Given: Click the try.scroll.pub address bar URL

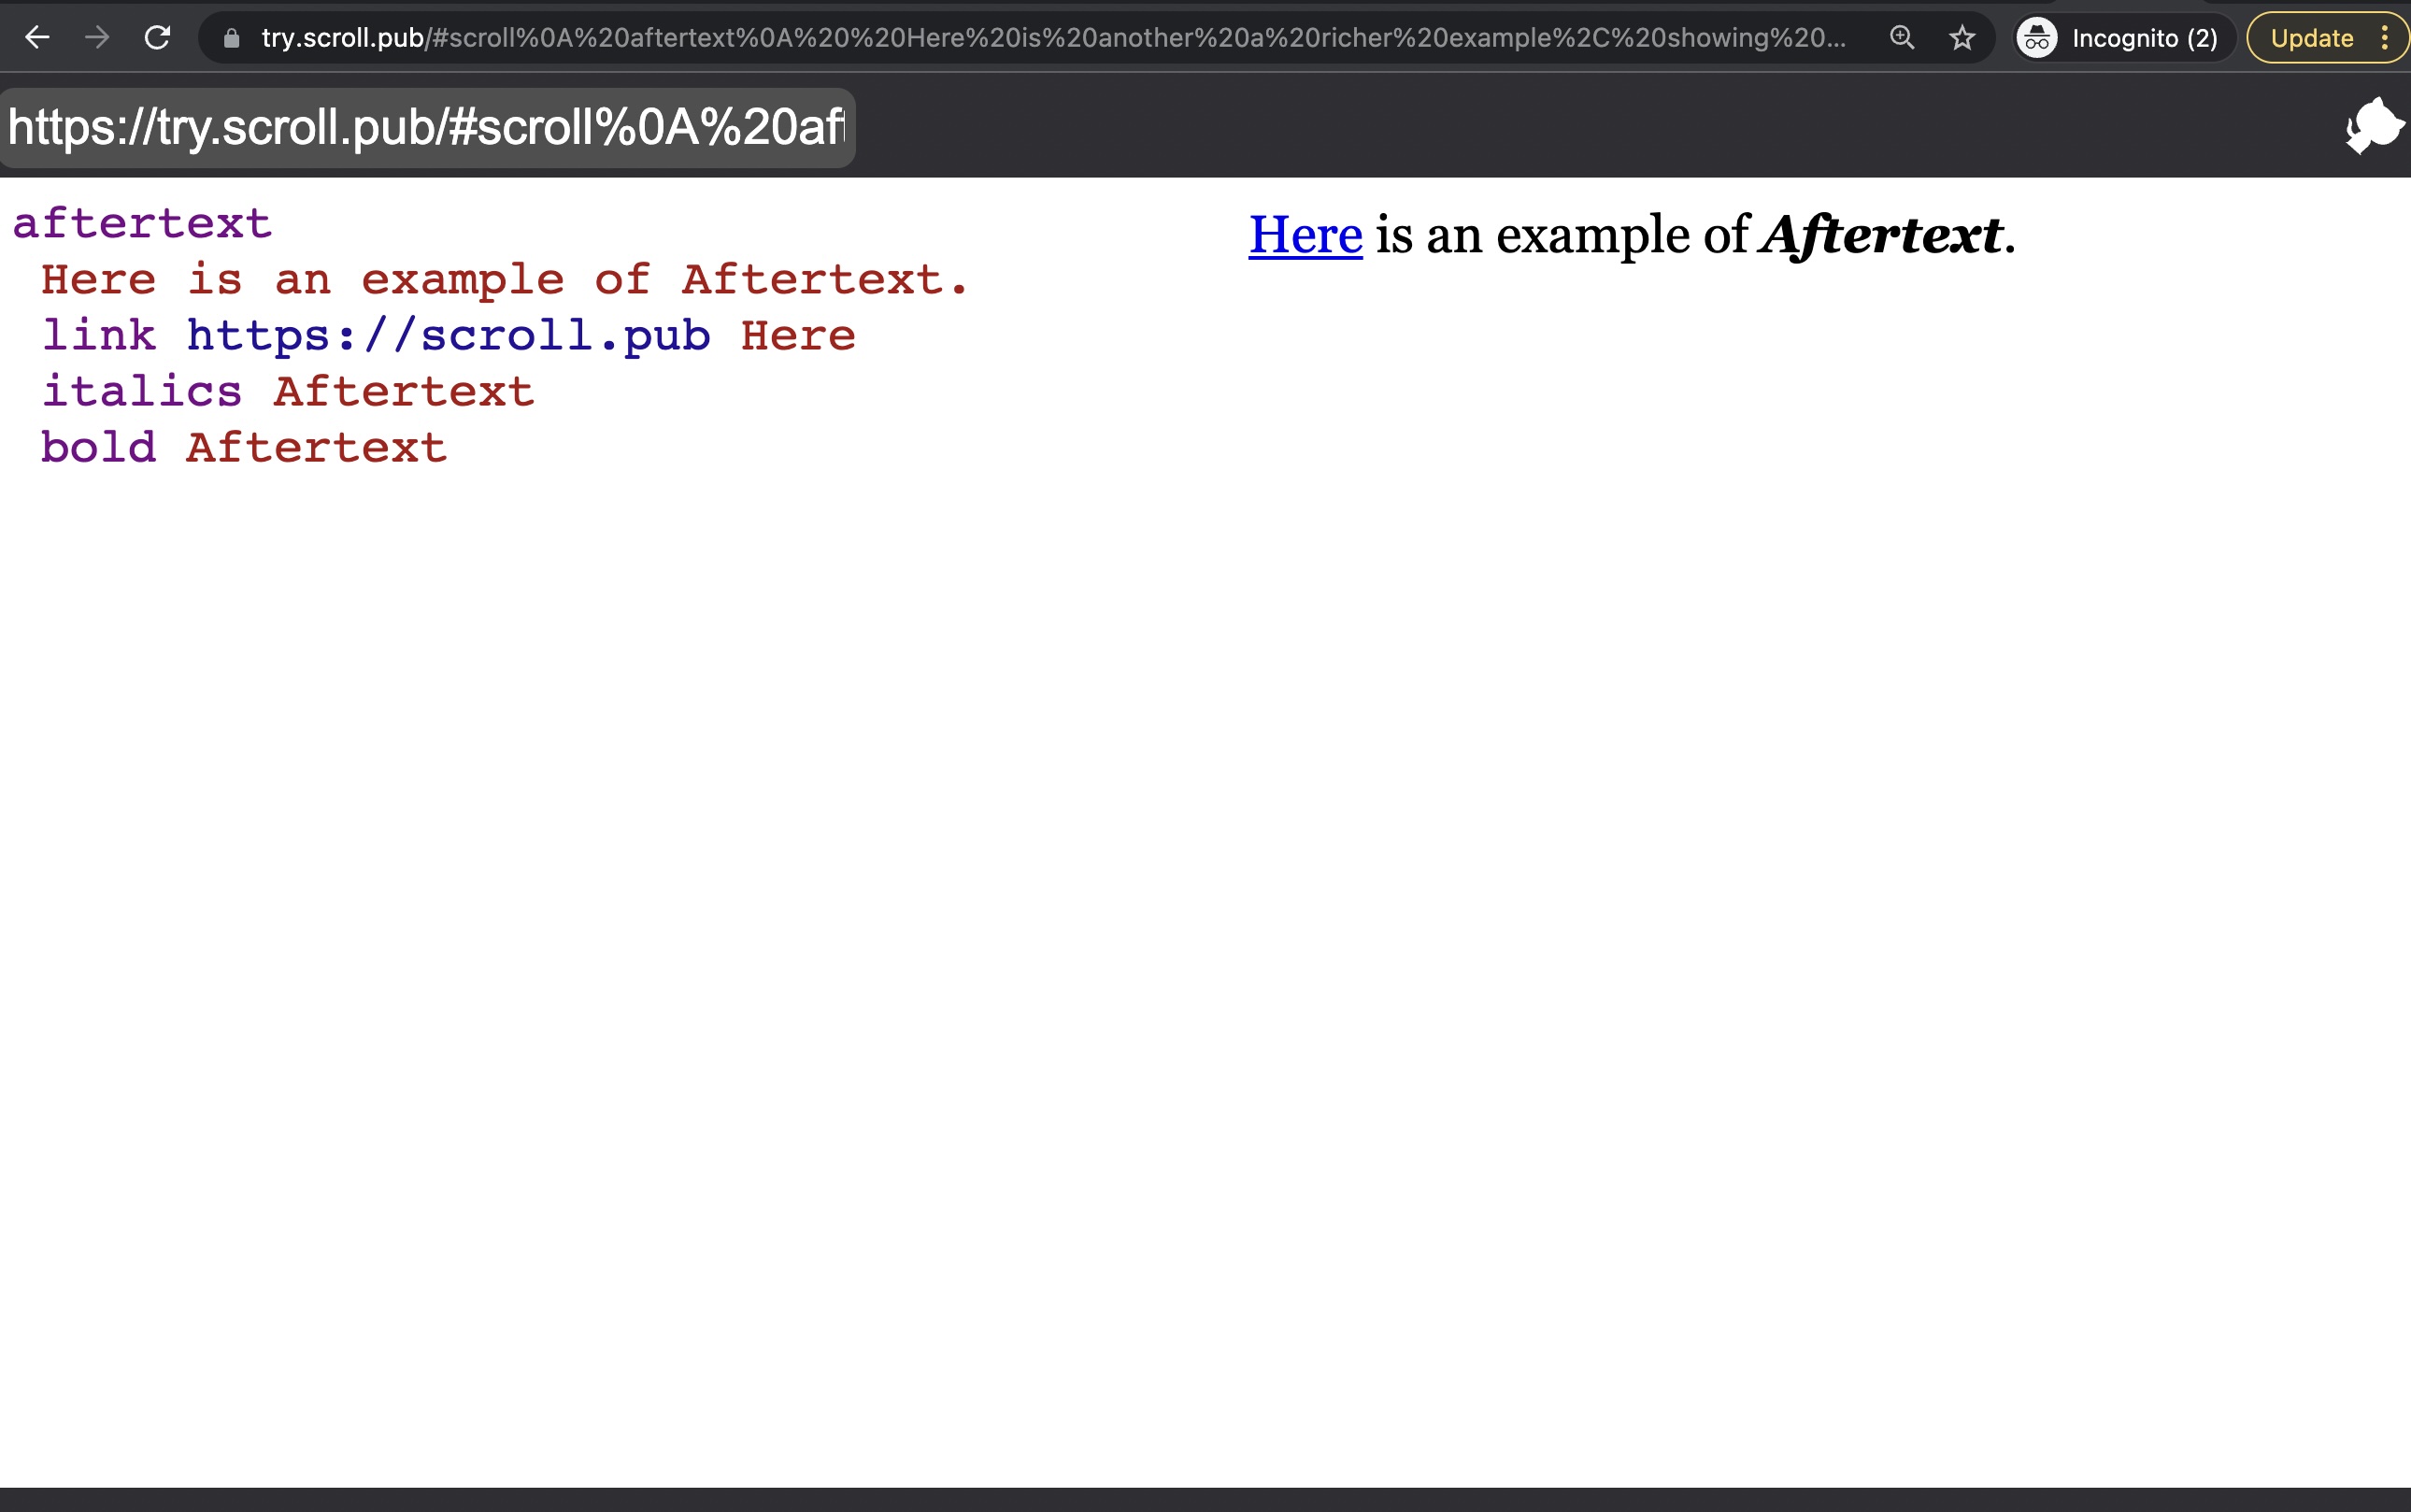Looking at the screenshot, I should [1050, 38].
